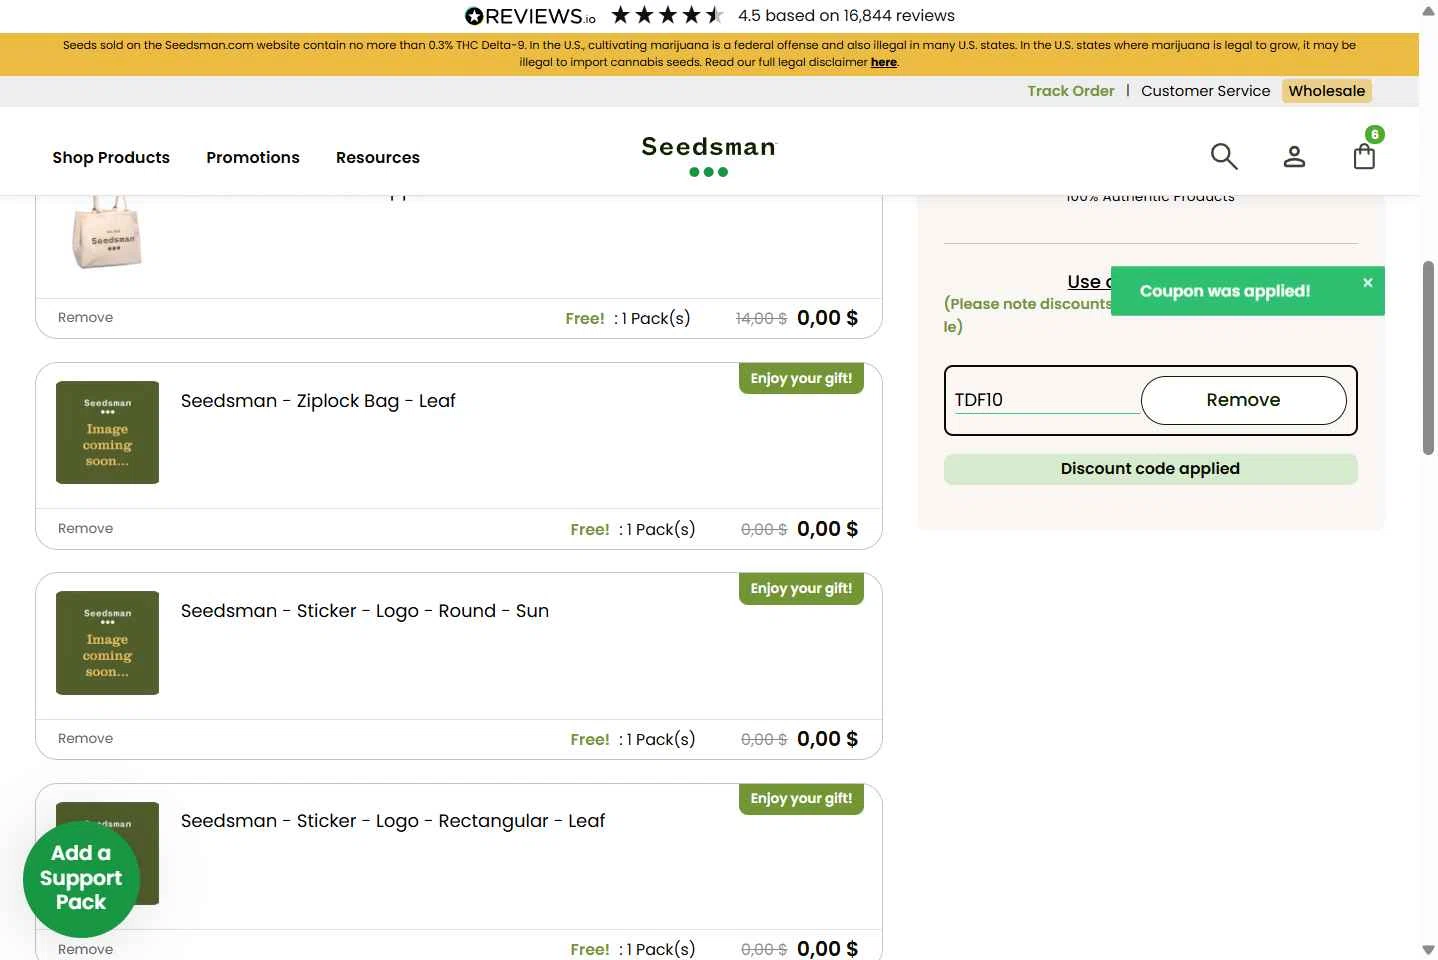Open the search magnifier icon
Image resolution: width=1438 pixels, height=960 pixels.
pos(1224,156)
